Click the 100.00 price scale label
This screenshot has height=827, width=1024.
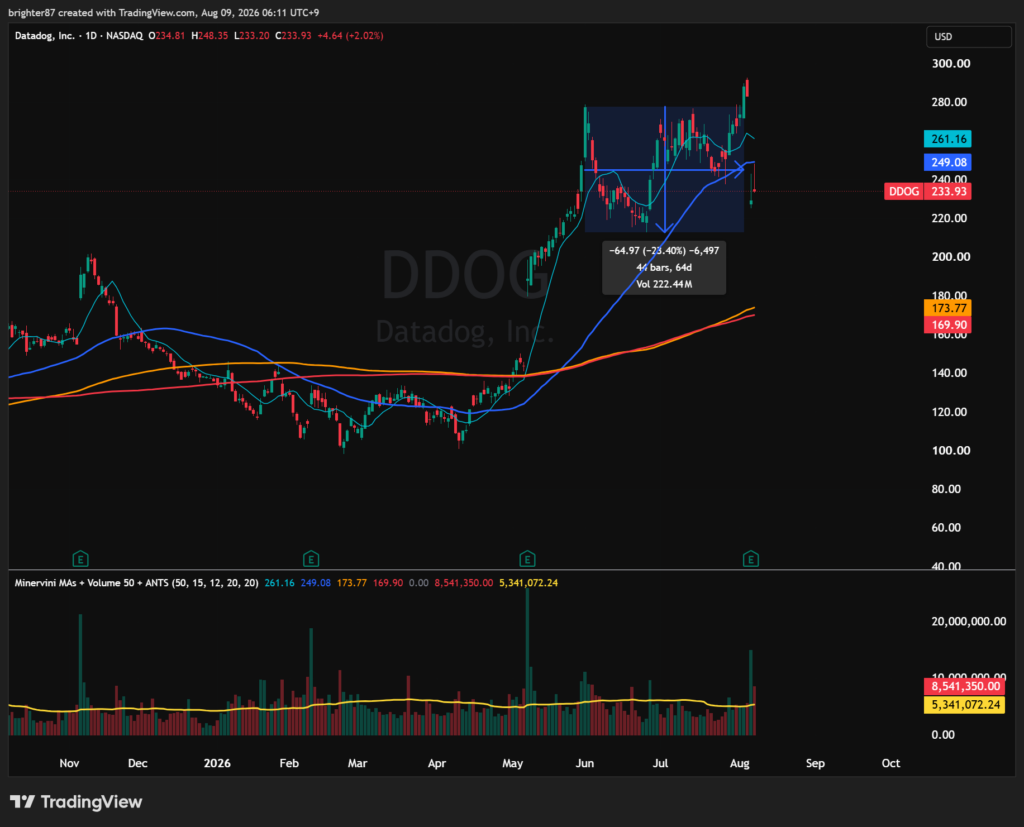(950, 450)
